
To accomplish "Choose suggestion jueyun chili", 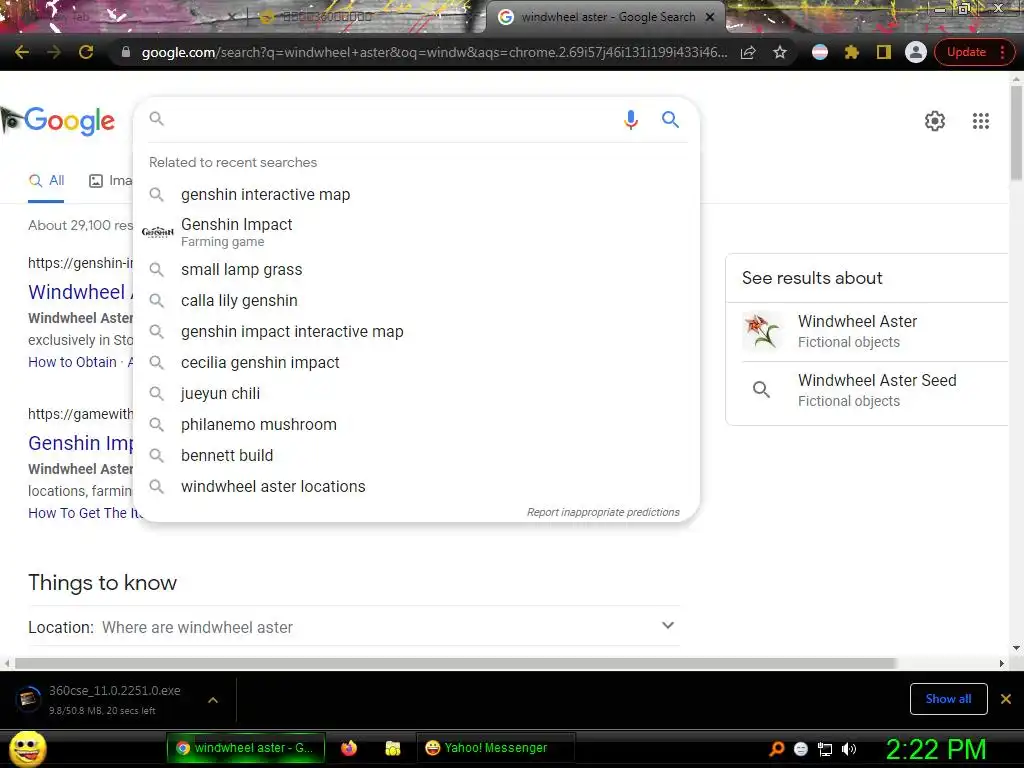I will click(416, 394).
